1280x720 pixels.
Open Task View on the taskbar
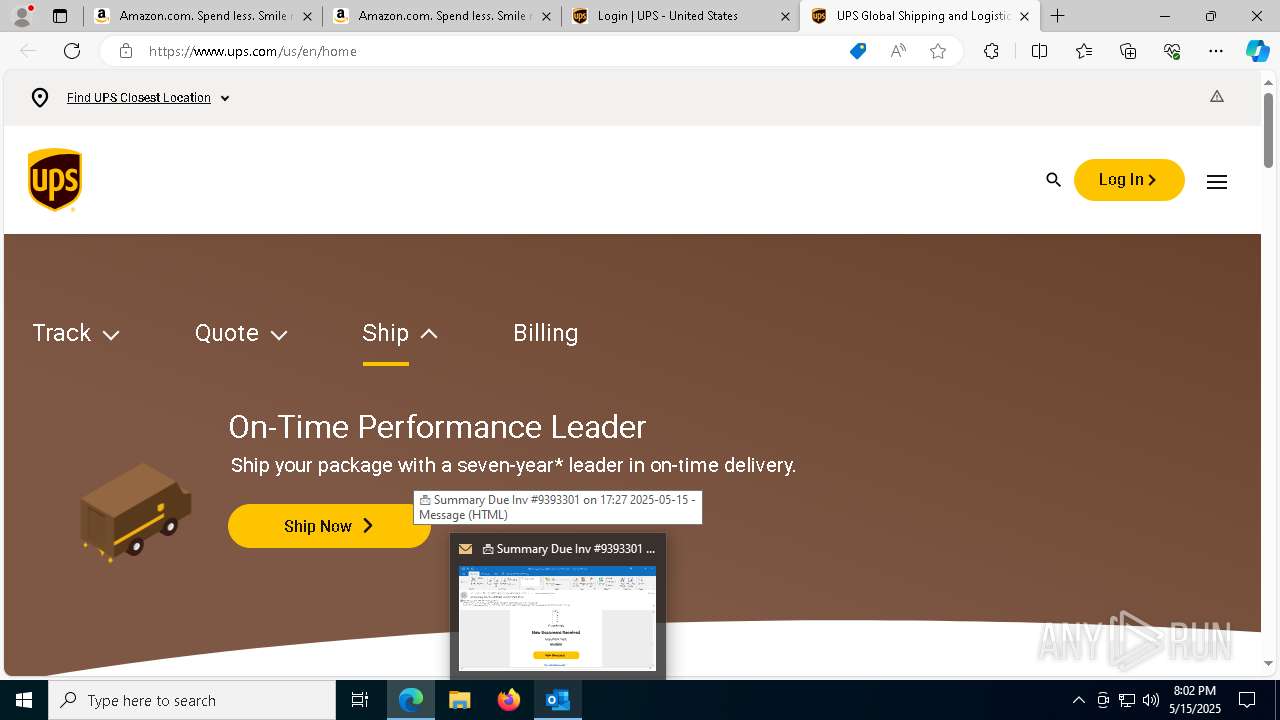pyautogui.click(x=360, y=700)
